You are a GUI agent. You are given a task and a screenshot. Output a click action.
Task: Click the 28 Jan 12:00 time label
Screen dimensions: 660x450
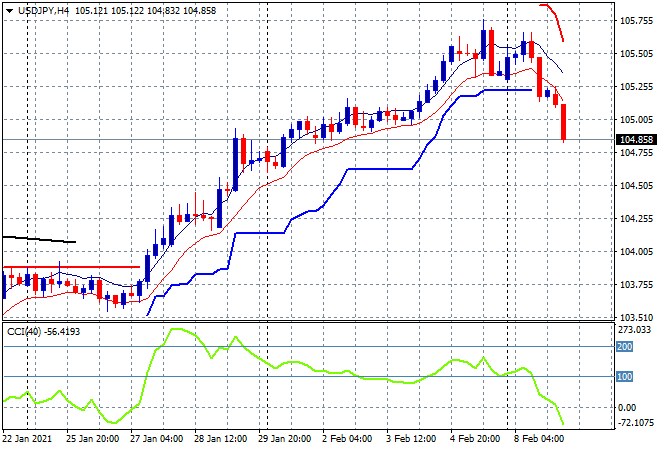tap(220, 439)
